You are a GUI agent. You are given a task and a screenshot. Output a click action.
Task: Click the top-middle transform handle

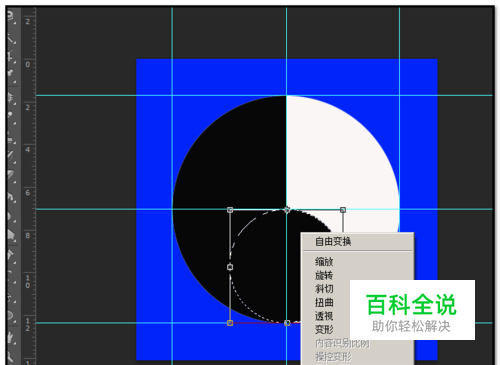(x=287, y=210)
